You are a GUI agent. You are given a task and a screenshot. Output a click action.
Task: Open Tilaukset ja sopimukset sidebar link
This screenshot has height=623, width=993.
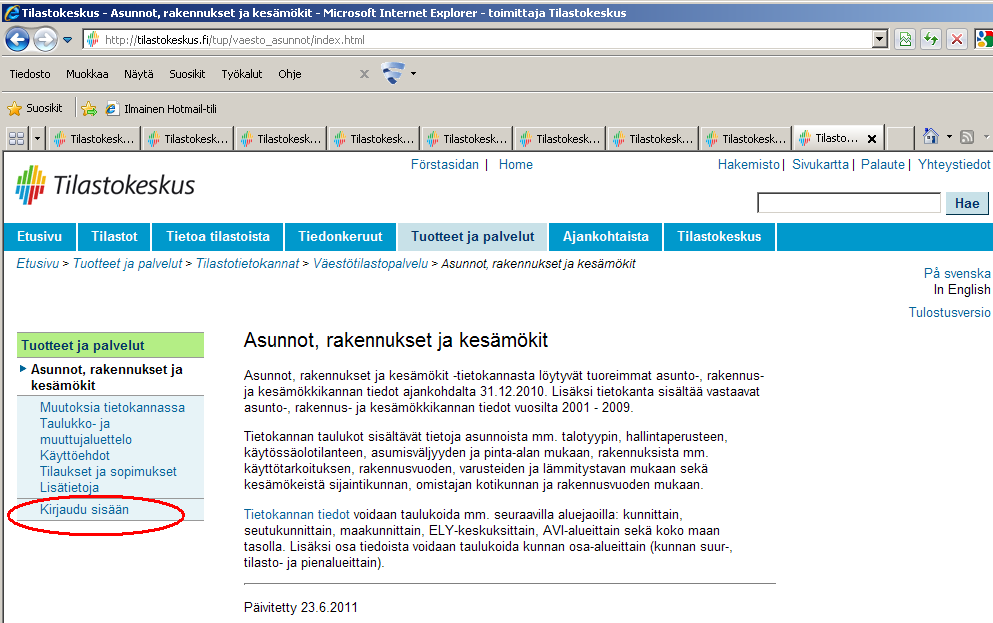coord(108,472)
